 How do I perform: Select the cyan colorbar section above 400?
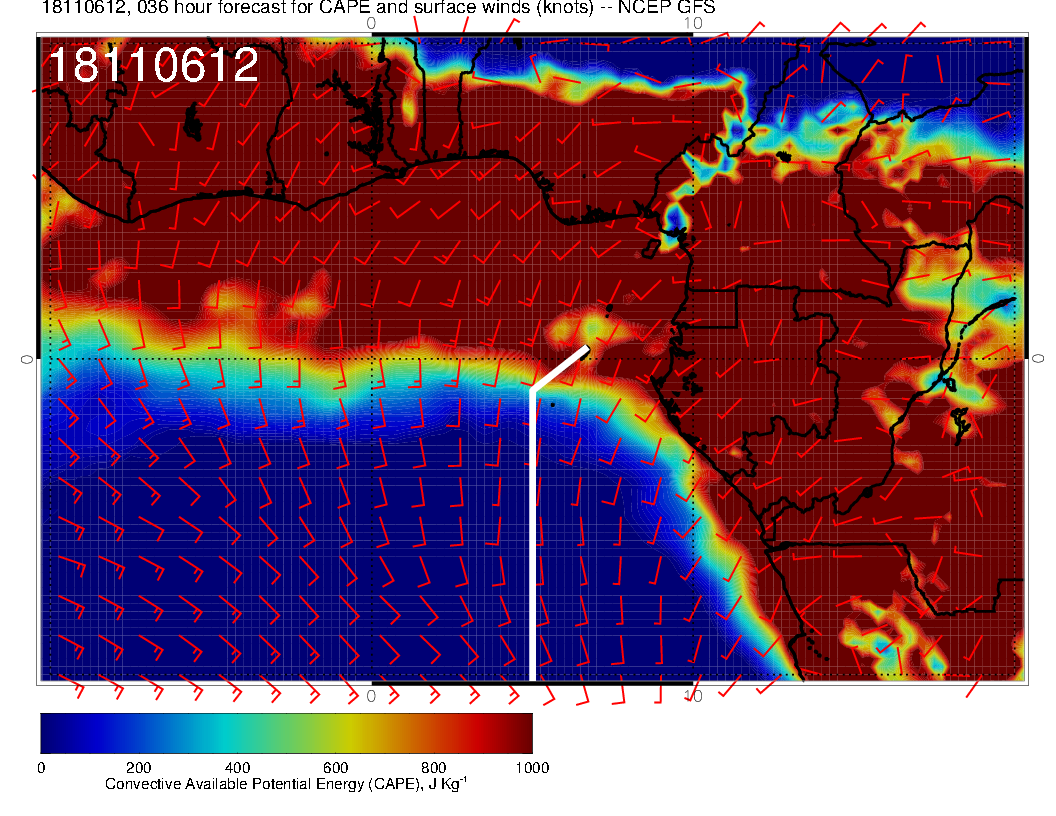(237, 732)
